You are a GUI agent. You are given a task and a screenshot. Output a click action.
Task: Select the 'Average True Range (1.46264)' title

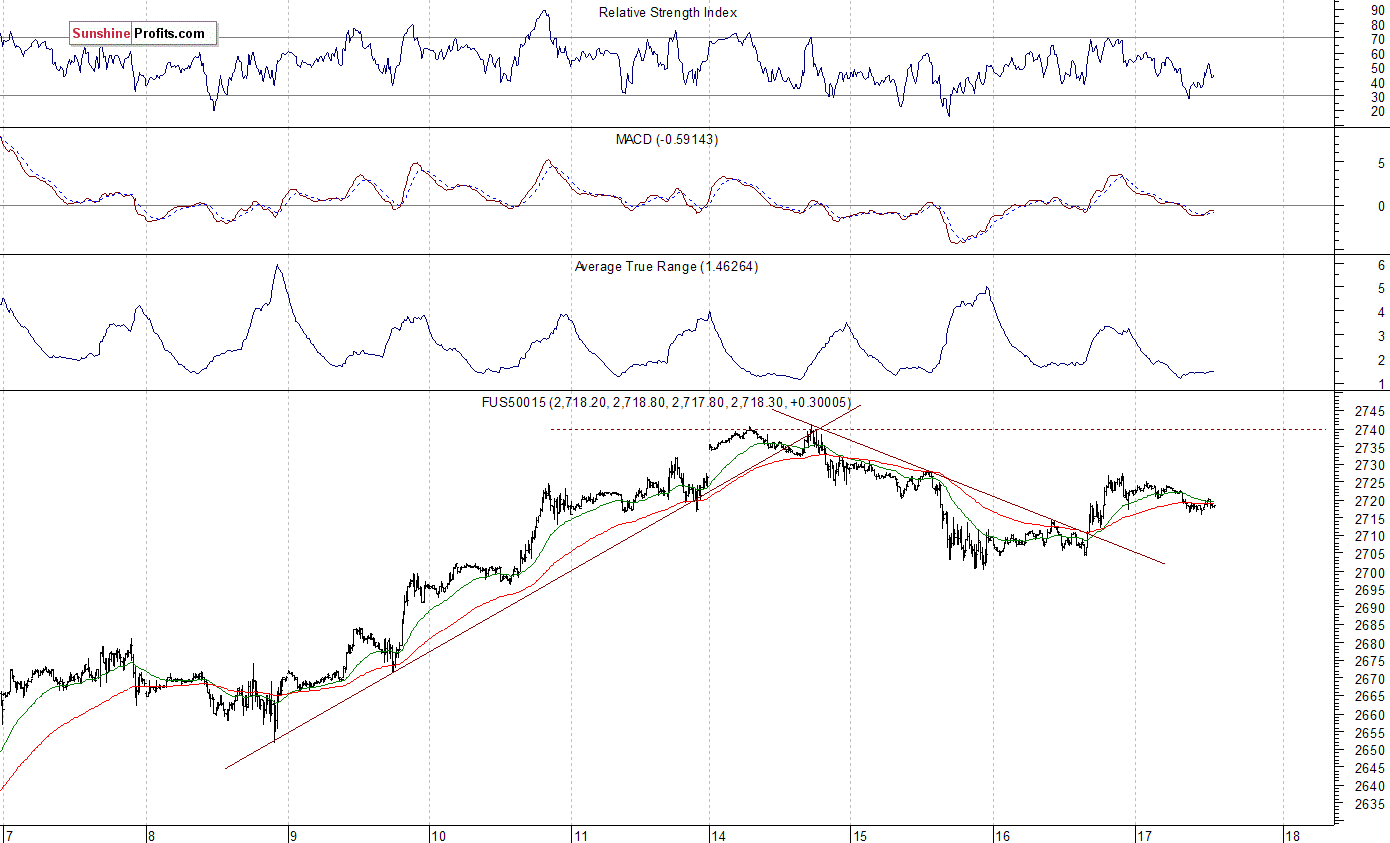(666, 267)
